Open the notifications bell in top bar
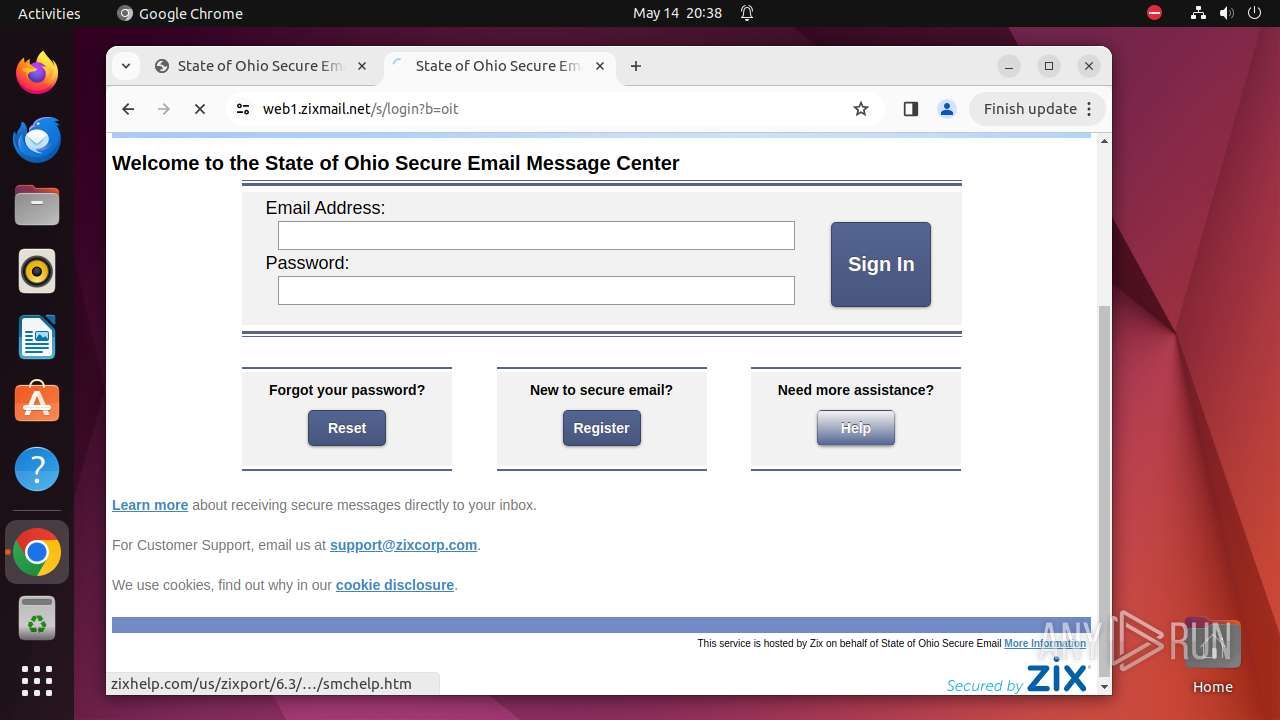This screenshot has width=1280, height=720. [747, 13]
